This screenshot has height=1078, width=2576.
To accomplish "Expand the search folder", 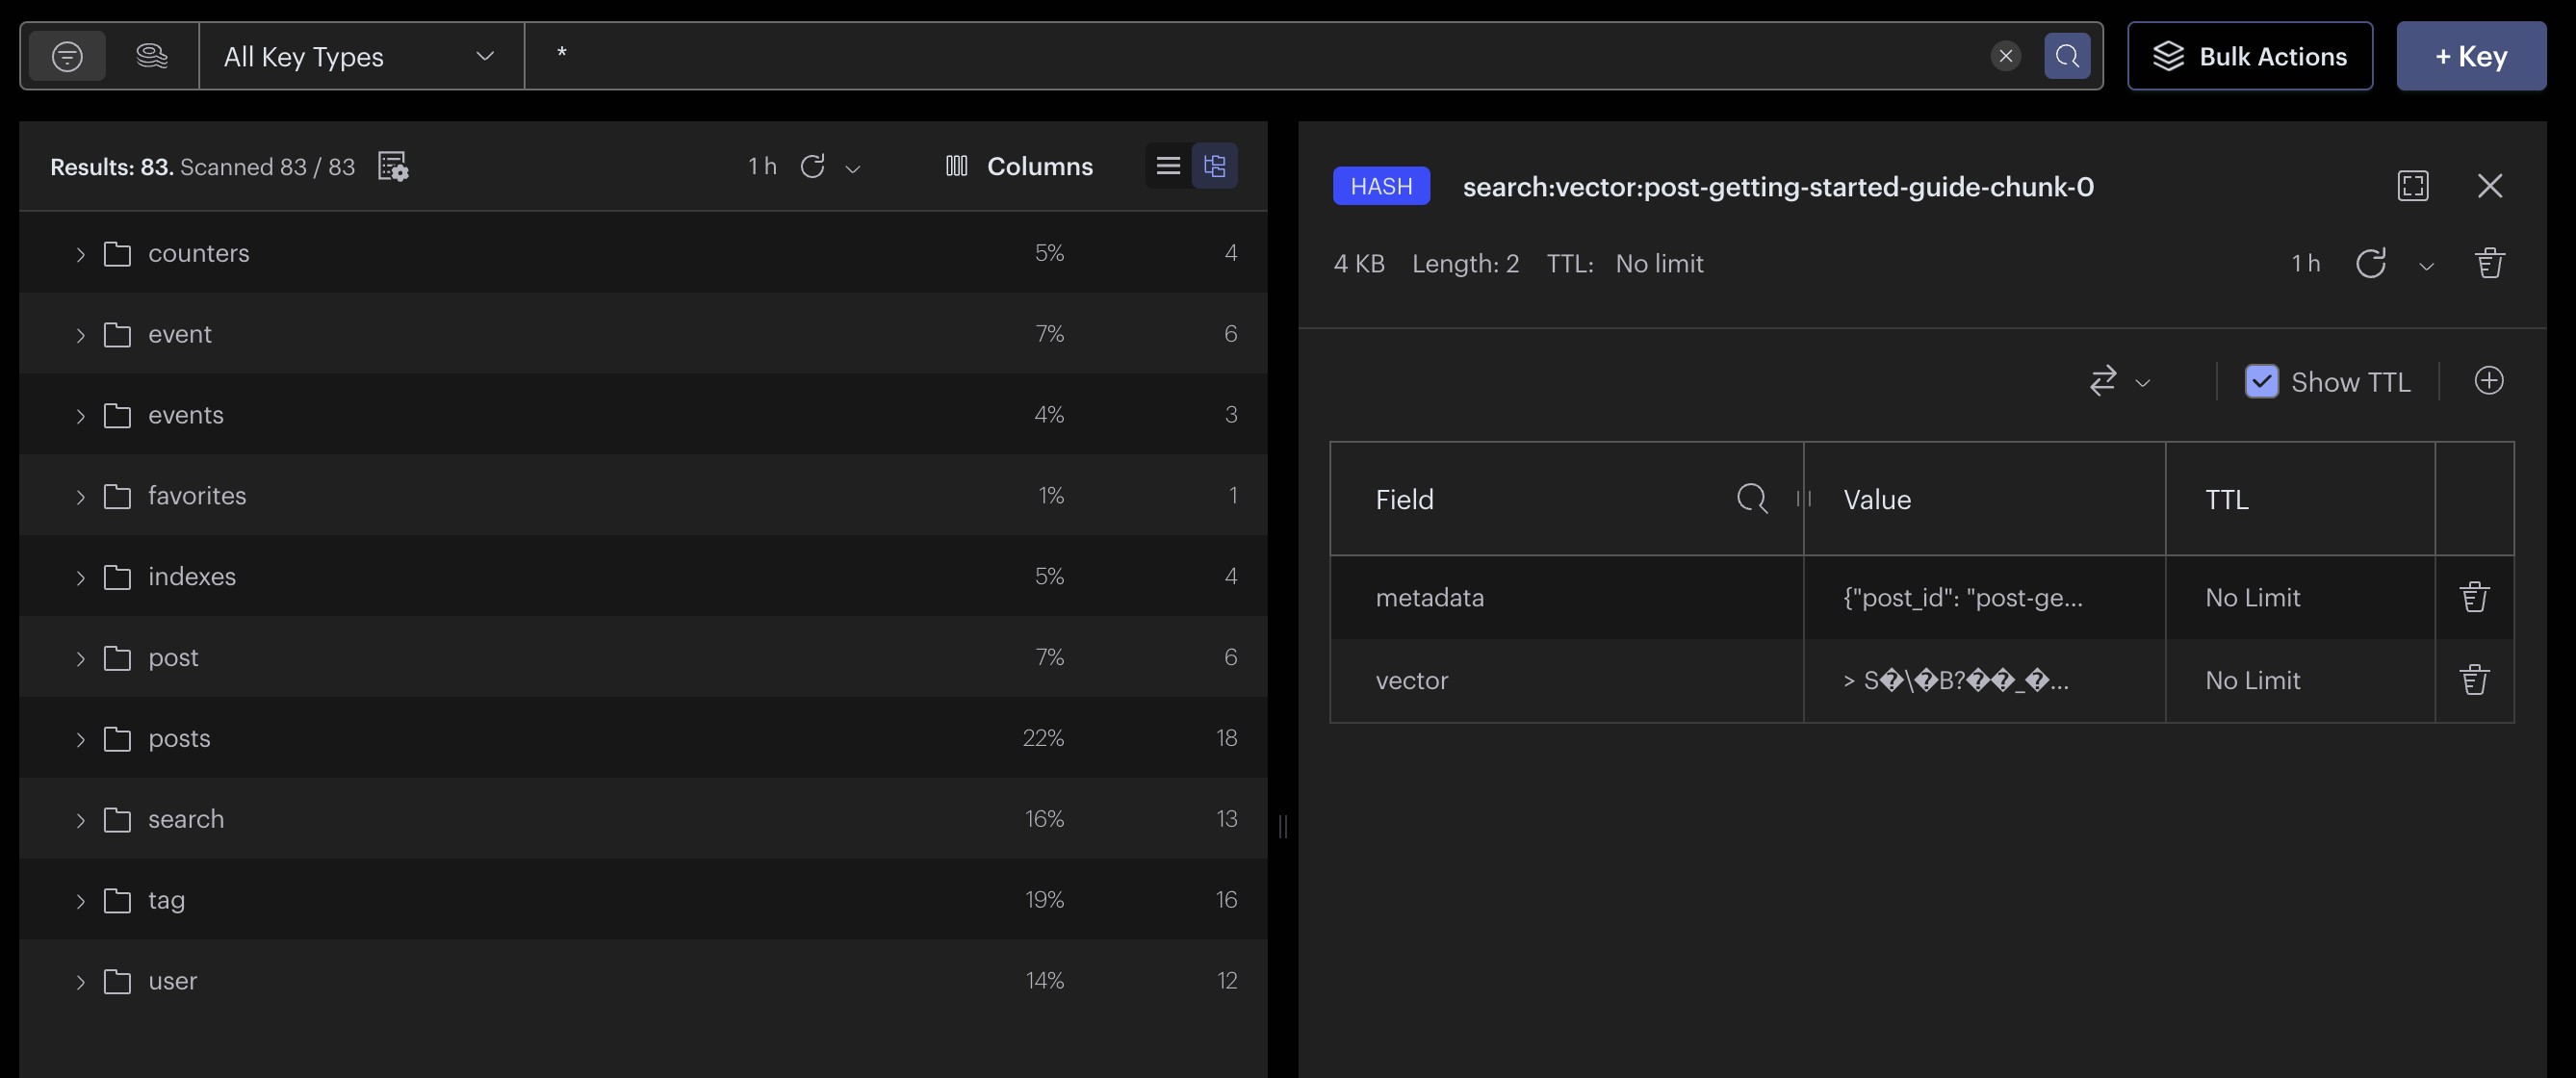I will click(81, 820).
